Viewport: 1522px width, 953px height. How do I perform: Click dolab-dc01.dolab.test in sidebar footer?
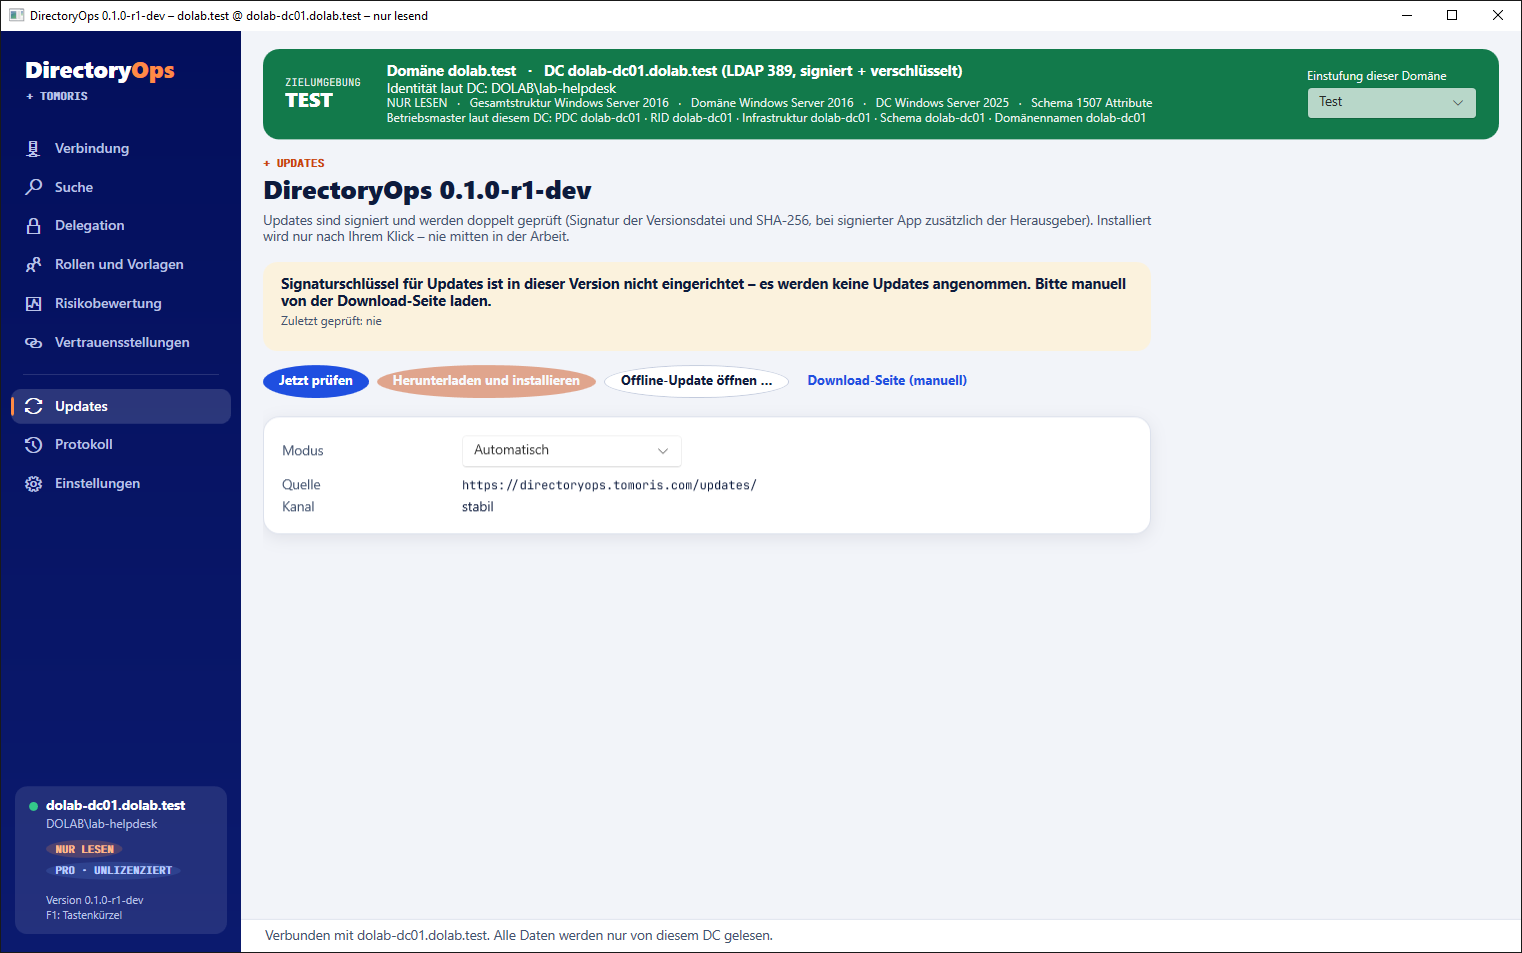coord(116,805)
